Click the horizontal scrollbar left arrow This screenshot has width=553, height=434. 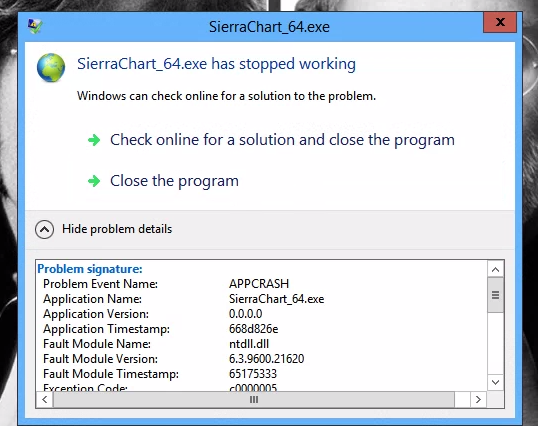tap(45, 400)
